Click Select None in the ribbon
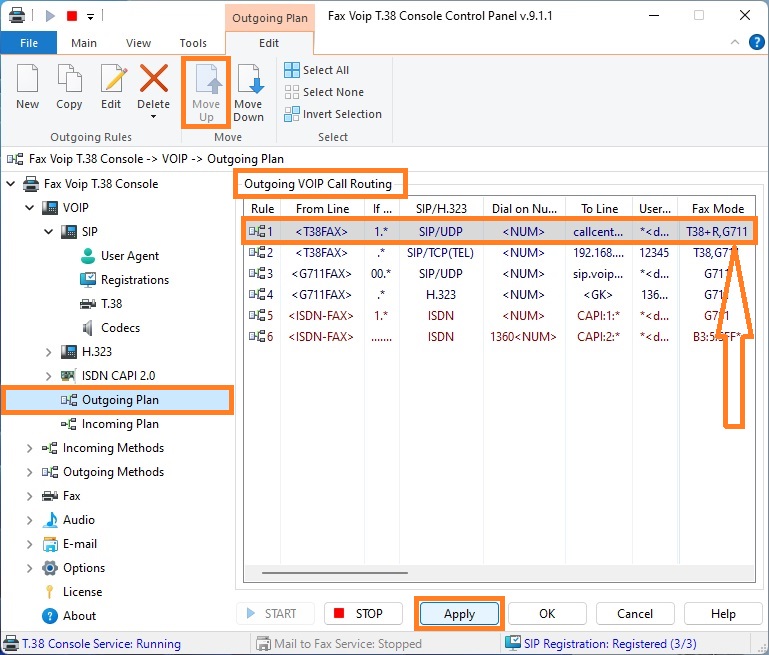769x655 pixels. coord(324,92)
